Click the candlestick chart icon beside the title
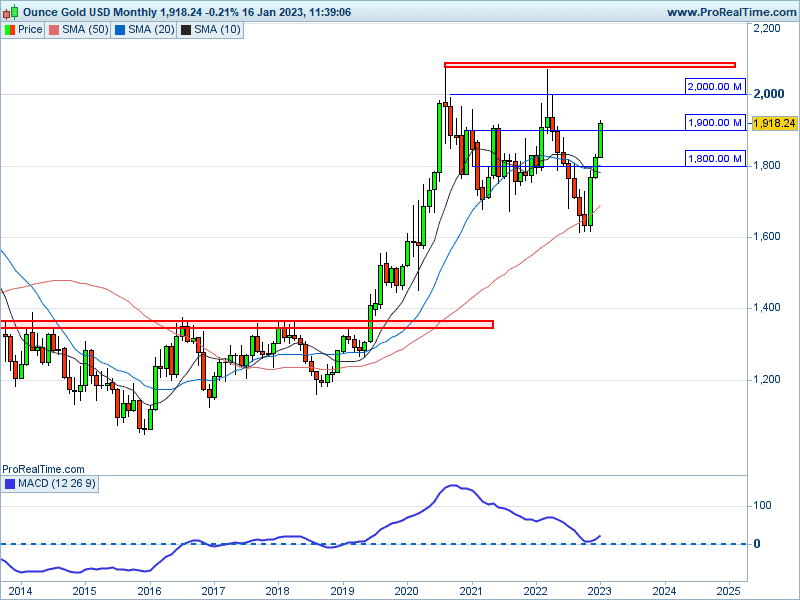Screen dimensions: 800x600 click(x=9, y=12)
